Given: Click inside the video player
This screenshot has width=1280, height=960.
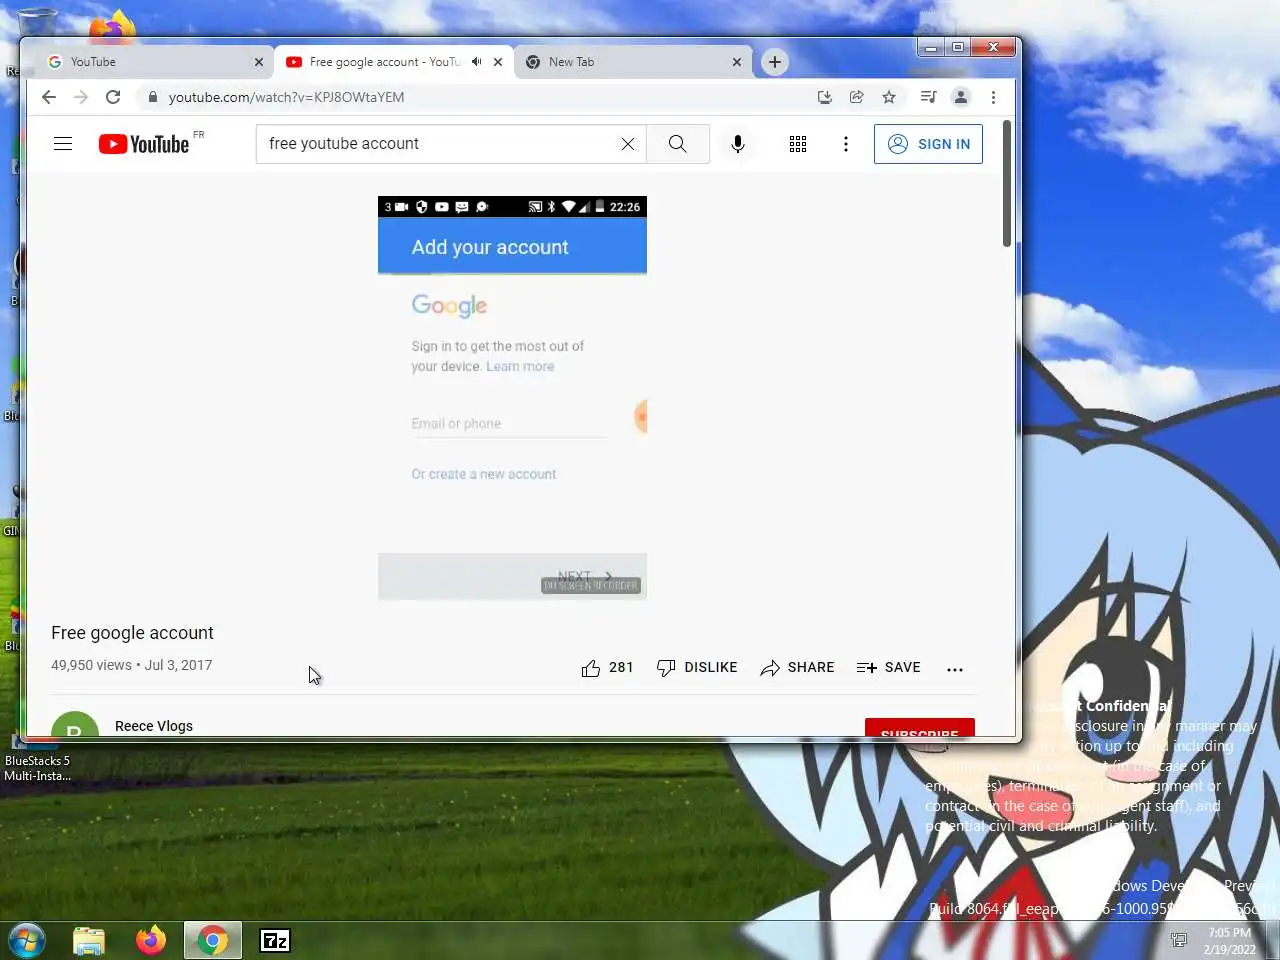Looking at the screenshot, I should 512,398.
